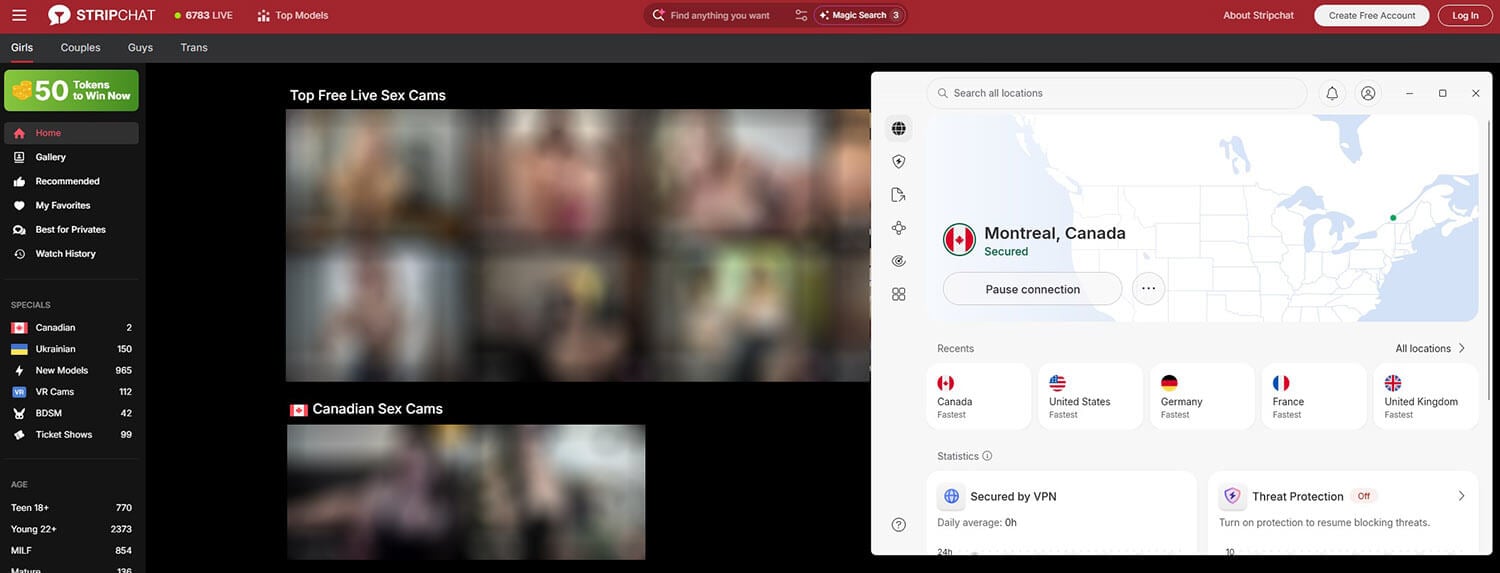Image resolution: width=1500 pixels, height=573 pixels.
Task: Switch to the Couples tab
Action: tap(80, 47)
